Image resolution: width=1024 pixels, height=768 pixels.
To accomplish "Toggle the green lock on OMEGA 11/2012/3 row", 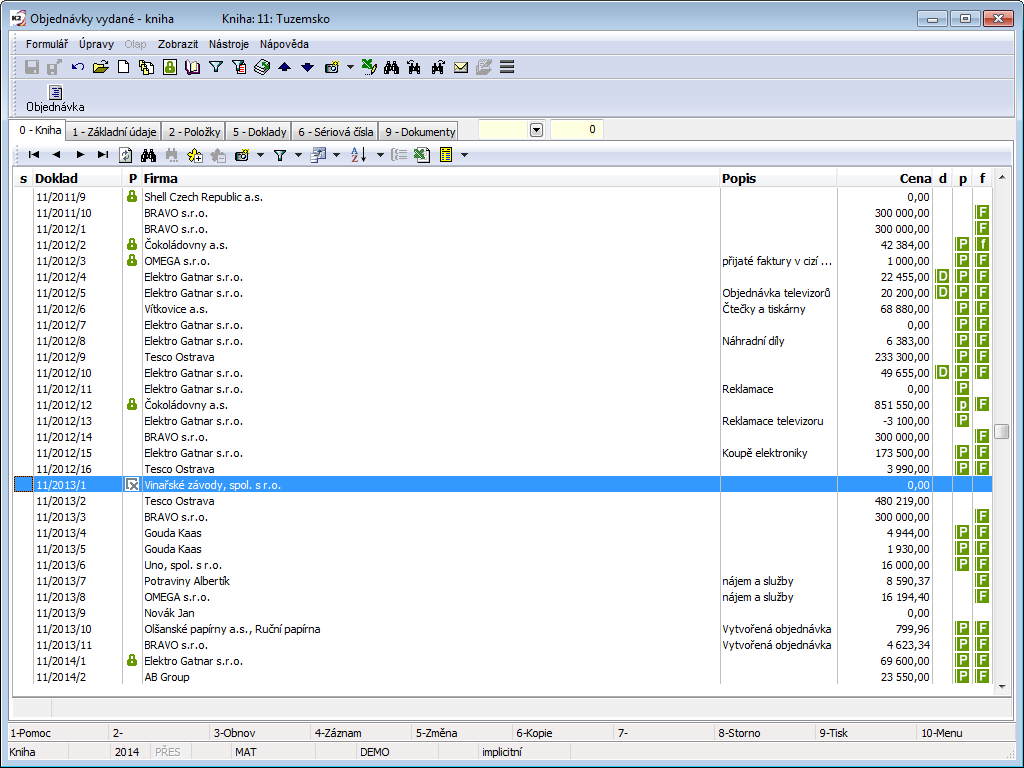I will coord(132,261).
